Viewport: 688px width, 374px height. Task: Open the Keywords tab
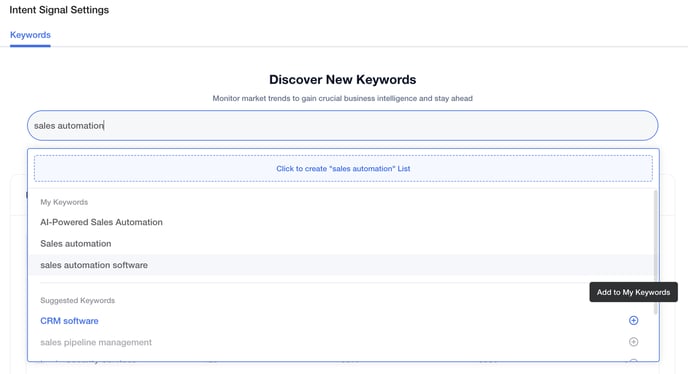pyautogui.click(x=30, y=35)
